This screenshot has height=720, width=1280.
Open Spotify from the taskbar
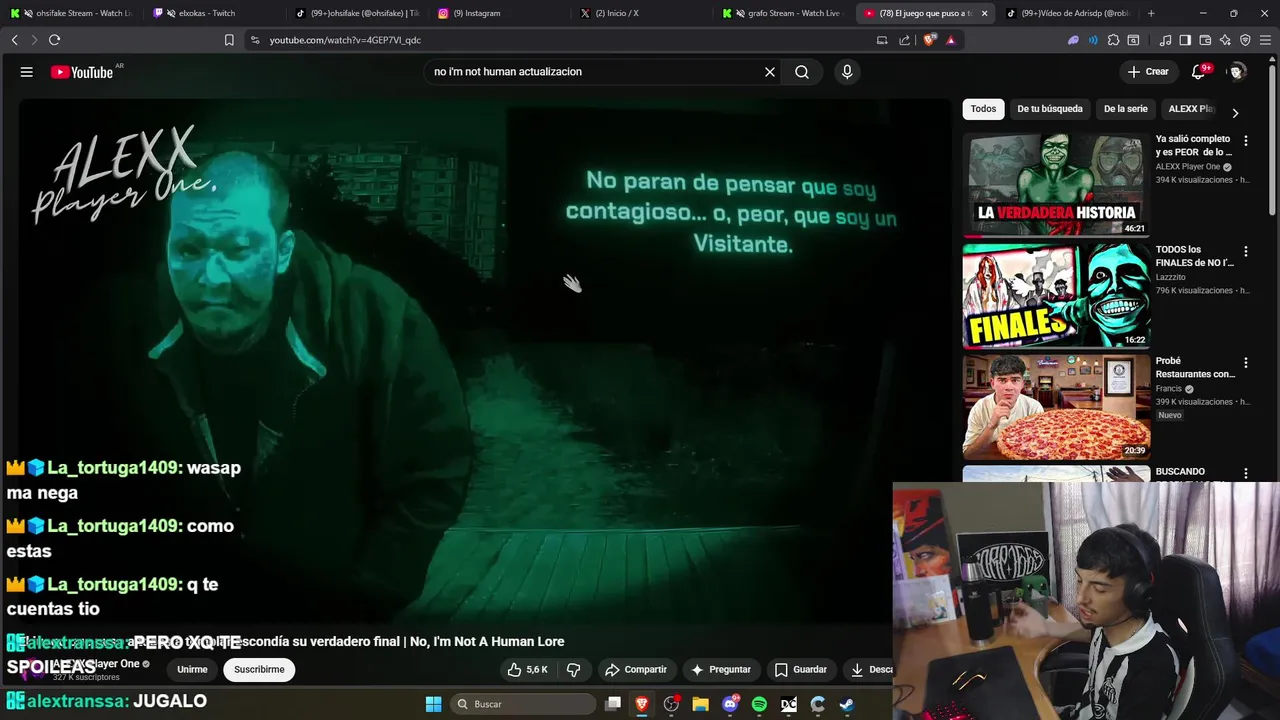coord(759,704)
